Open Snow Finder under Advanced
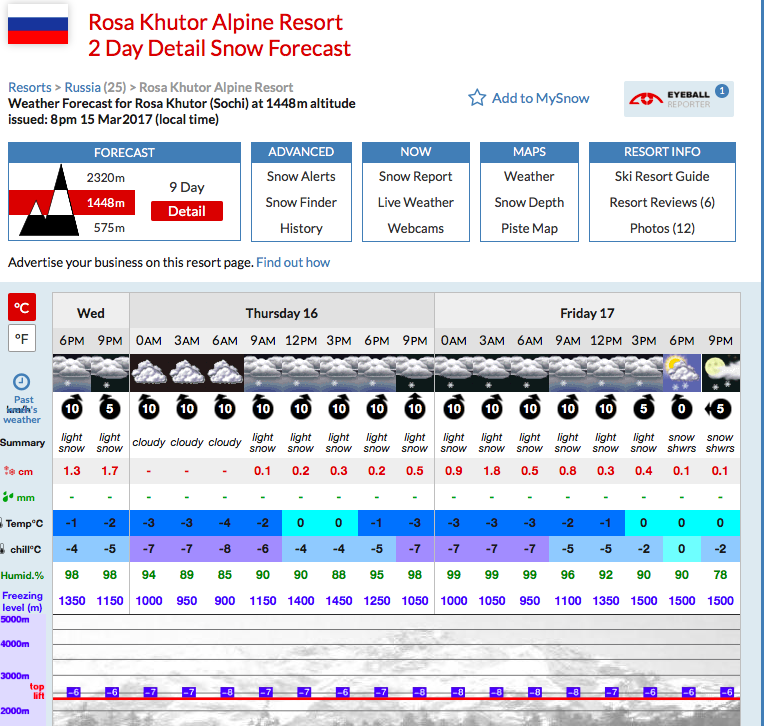Image resolution: width=764 pixels, height=726 pixels. pos(301,202)
